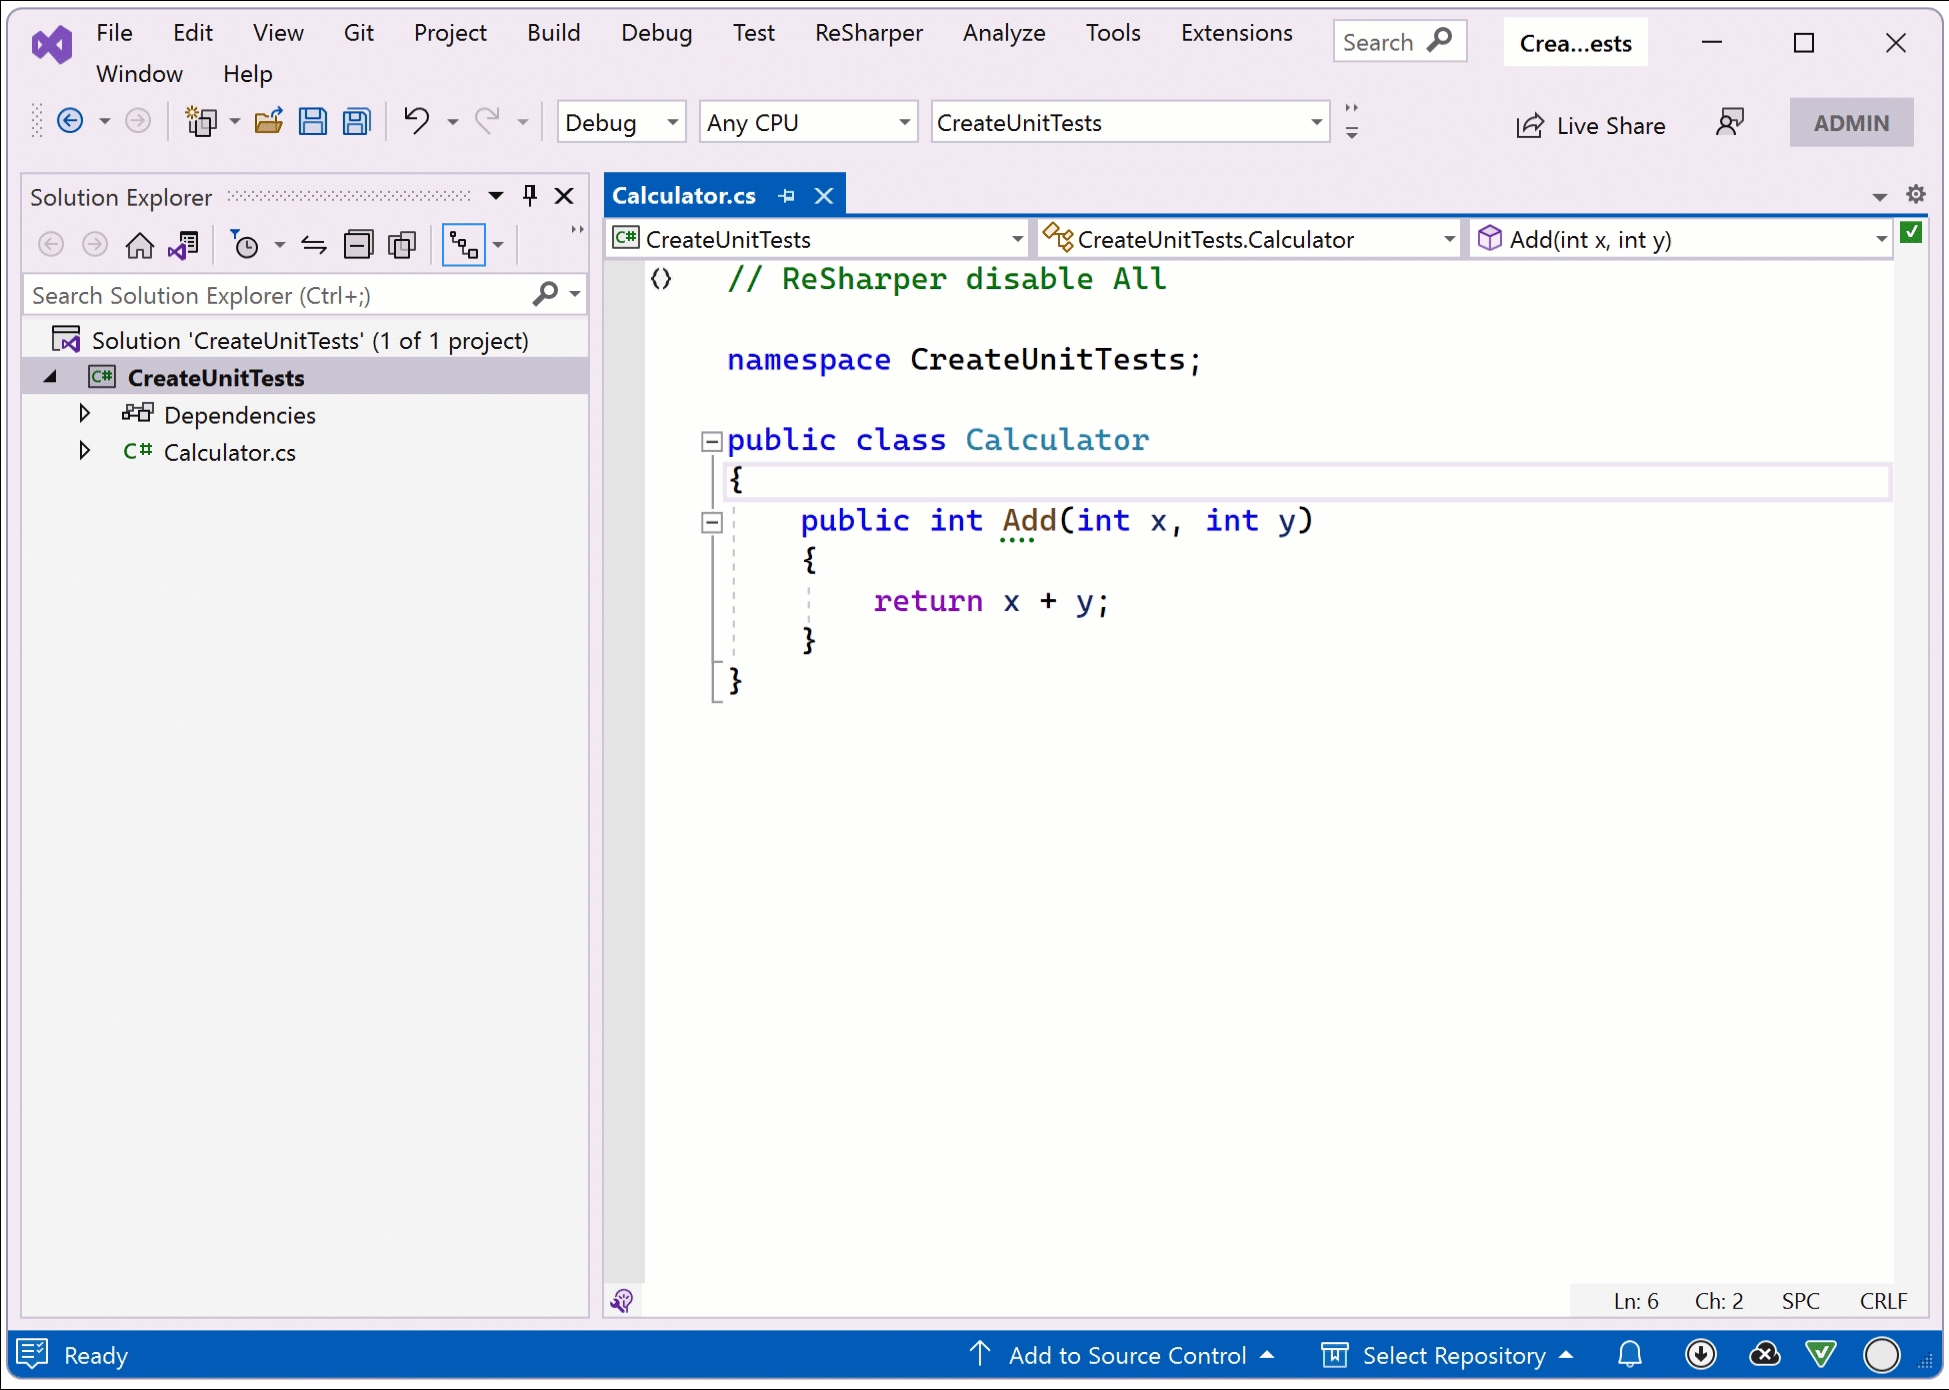Screen dimensions: 1949x1390
Task: Click the Undo icon on the toolbar
Action: pyautogui.click(x=415, y=121)
